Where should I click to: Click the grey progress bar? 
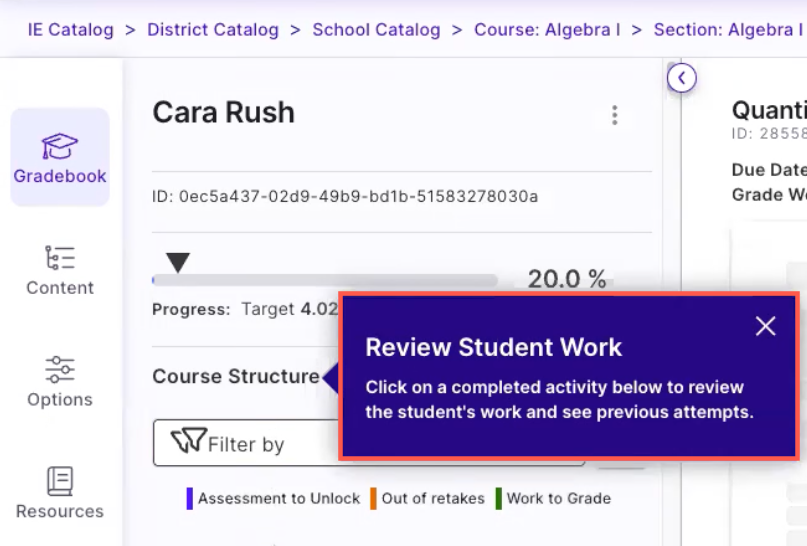[x=325, y=280]
